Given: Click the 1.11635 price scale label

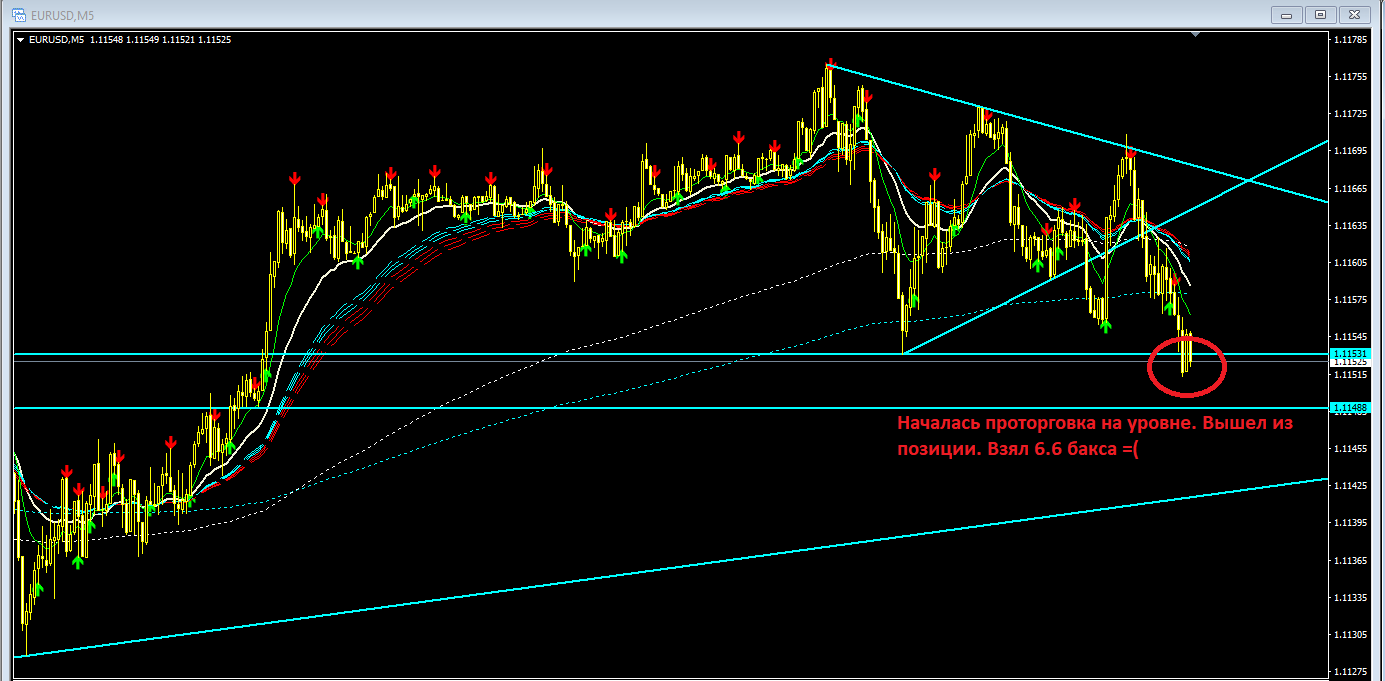Looking at the screenshot, I should coord(1351,225).
